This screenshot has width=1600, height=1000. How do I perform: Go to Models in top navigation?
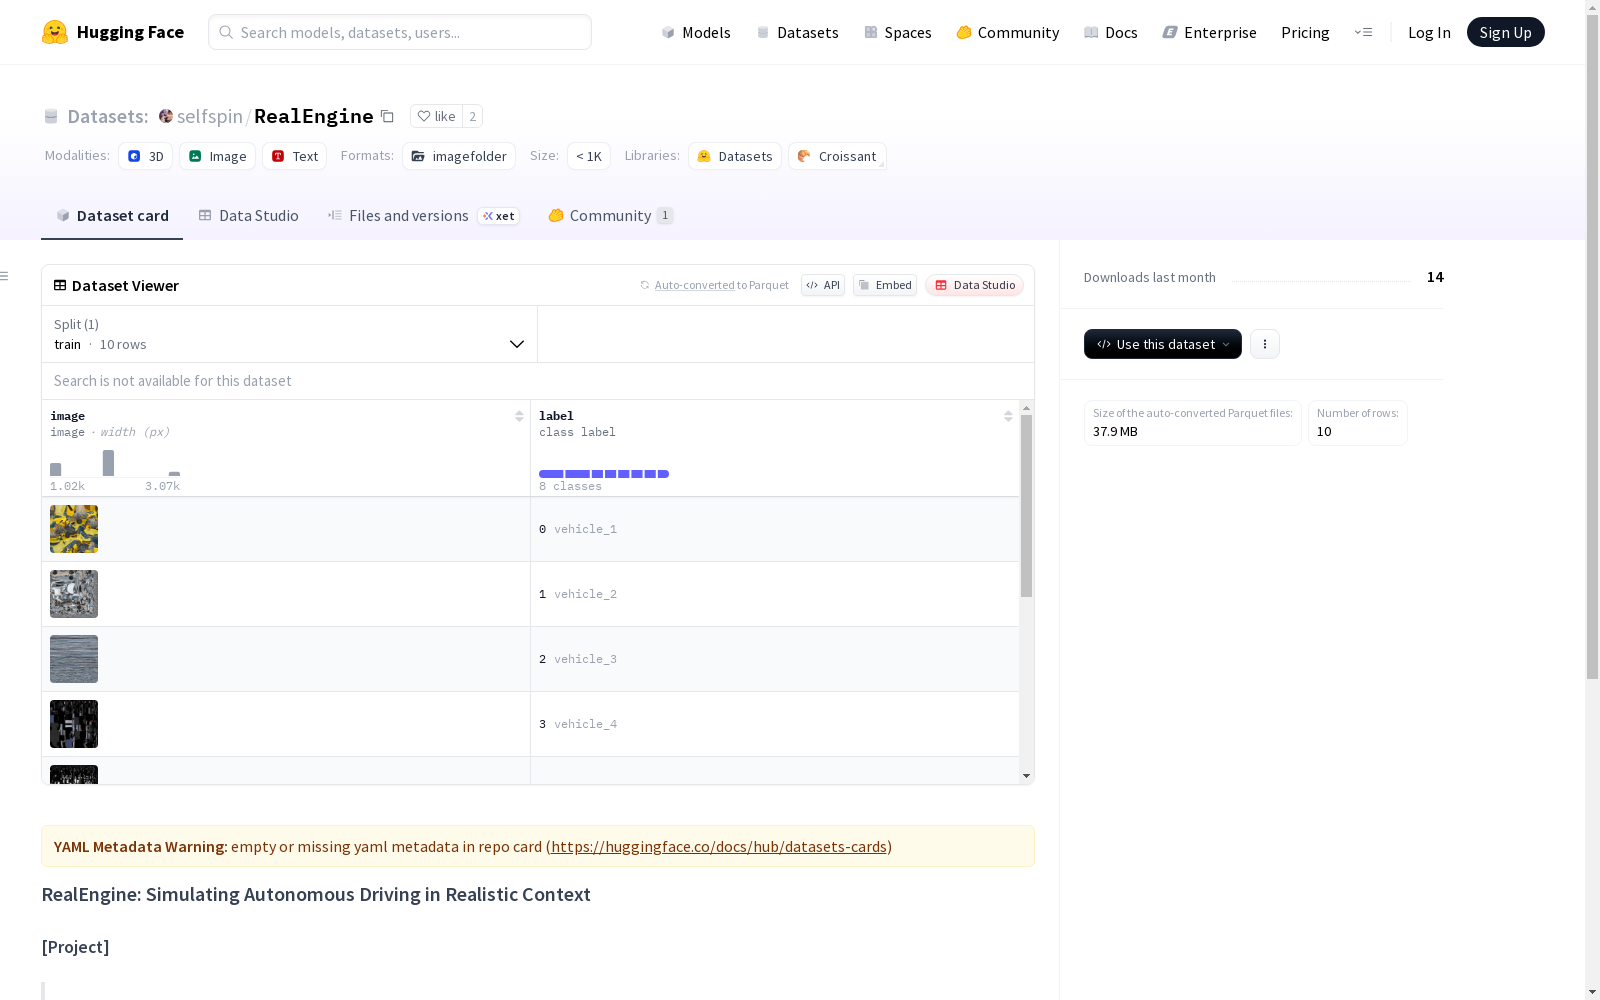[x=696, y=32]
